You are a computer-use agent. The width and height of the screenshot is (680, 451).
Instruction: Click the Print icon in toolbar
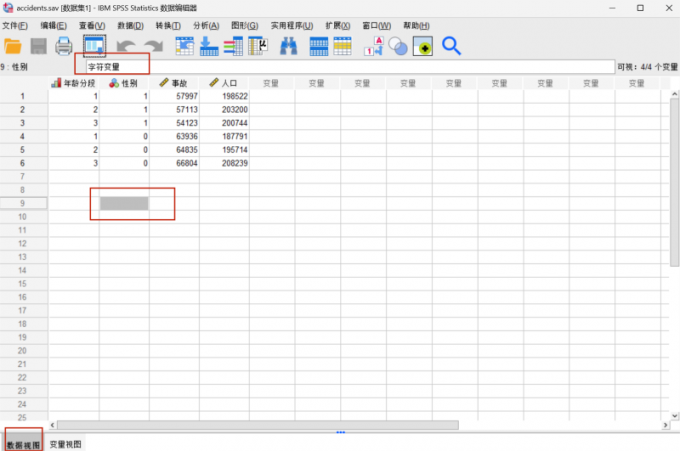point(64,46)
